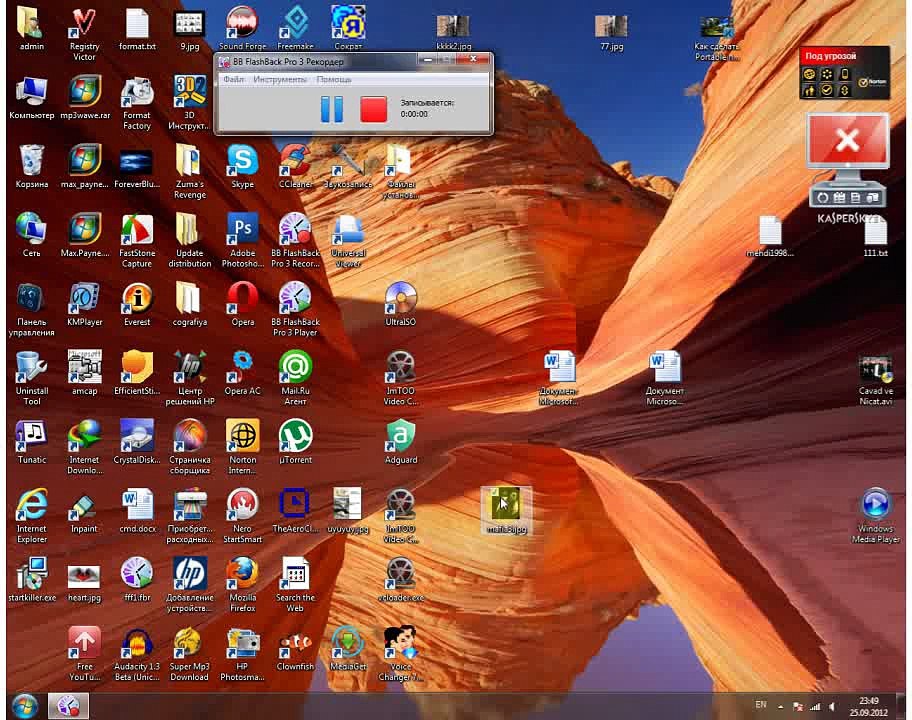Select the Nero StartSmart desktop icon

coord(243,516)
